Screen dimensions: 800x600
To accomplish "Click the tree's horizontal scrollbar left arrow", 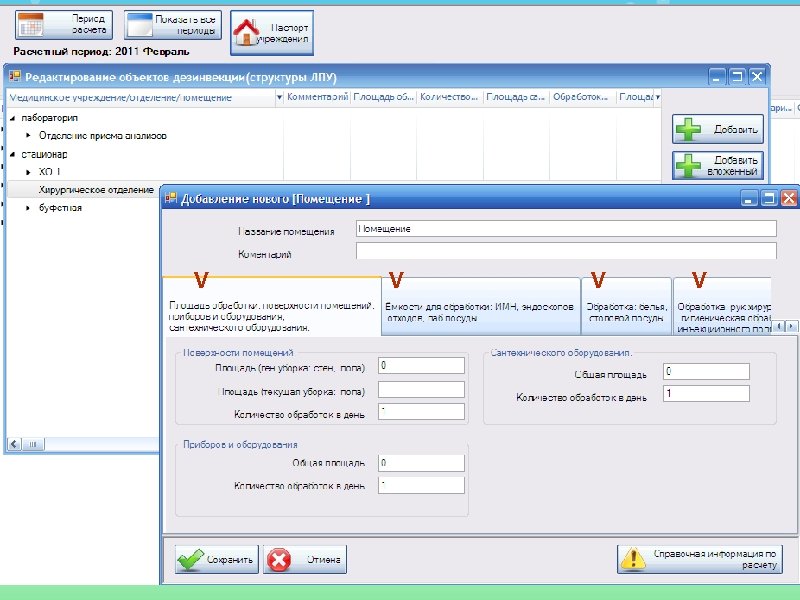I will tap(14, 444).
